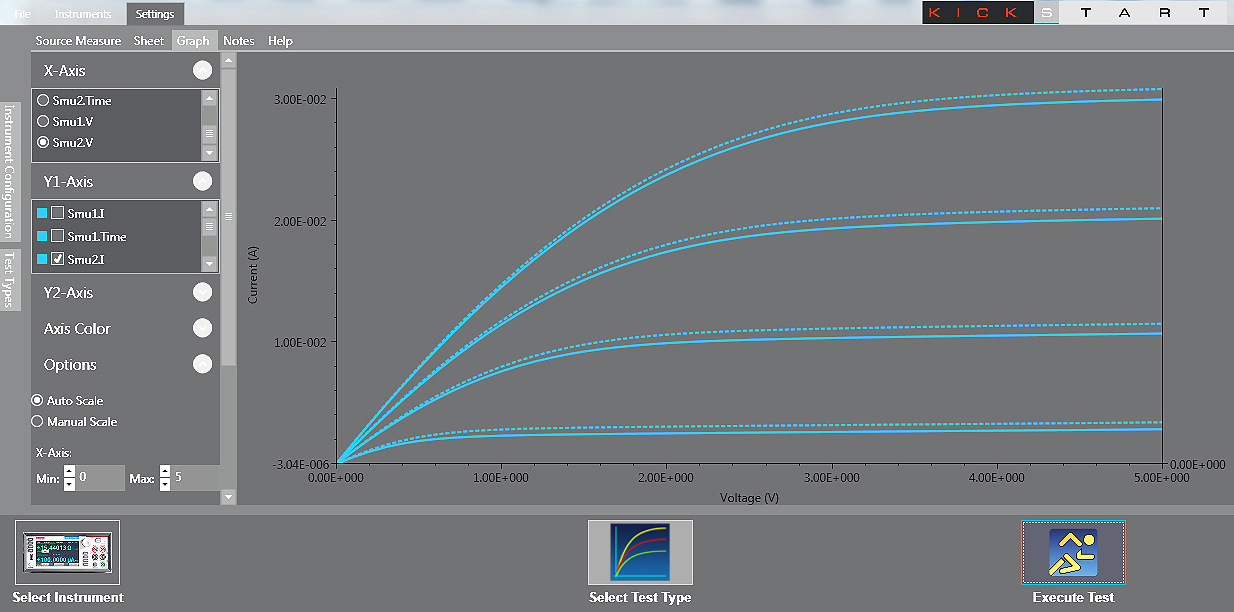Screen dimensions: 1234x612
Task: Collapse the X-Axis section
Action: [203, 70]
